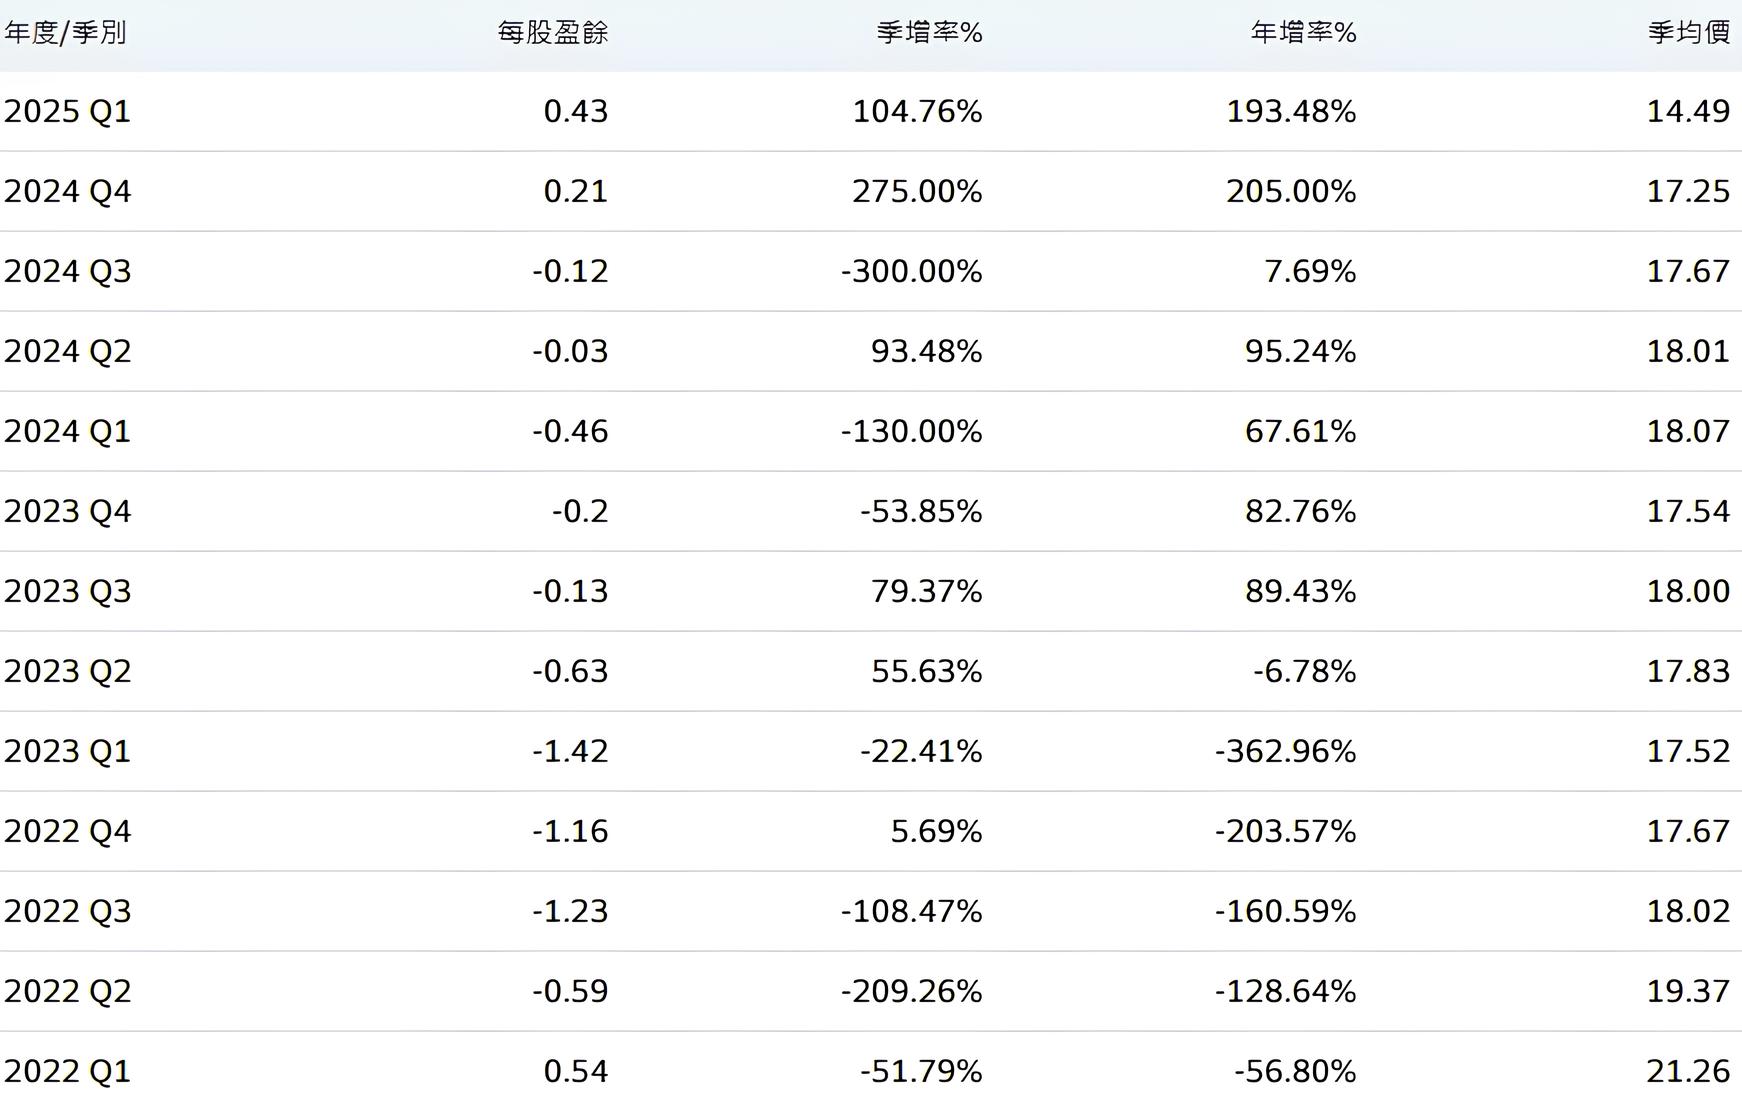
Task: Click the 19.37 quarterly average price
Action: (1689, 991)
